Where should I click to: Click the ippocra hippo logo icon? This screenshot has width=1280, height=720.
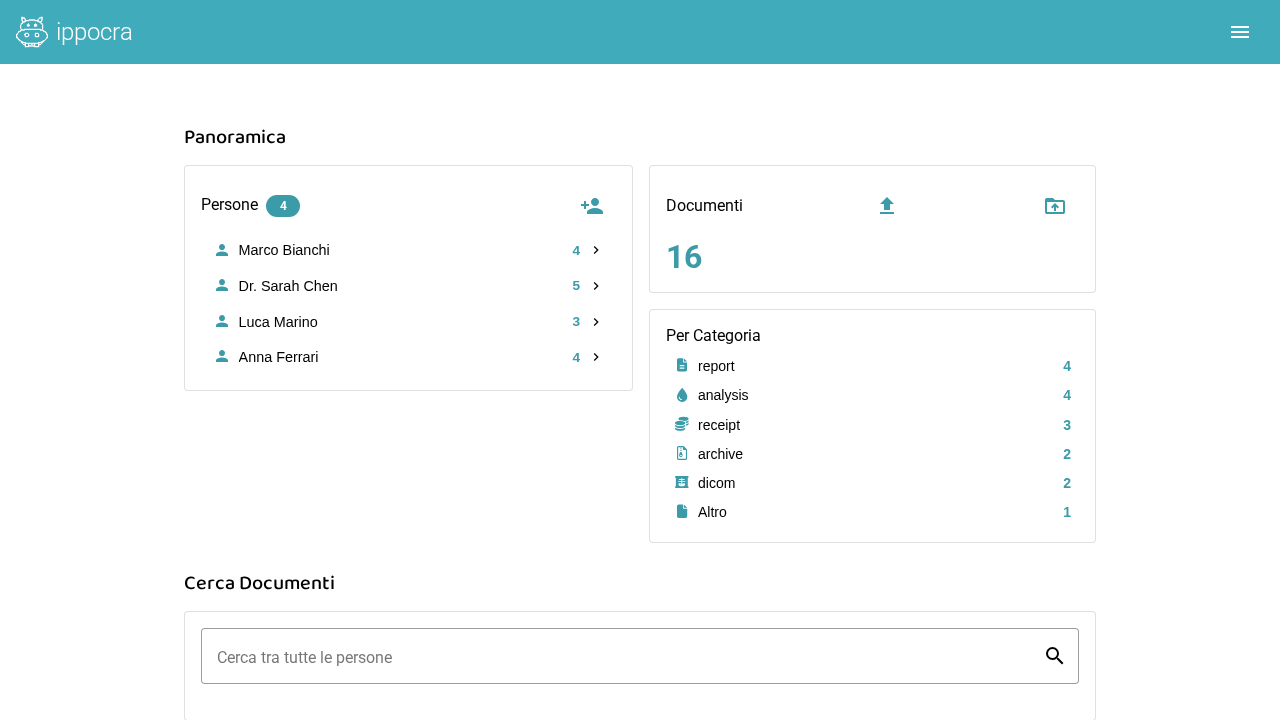point(32,32)
